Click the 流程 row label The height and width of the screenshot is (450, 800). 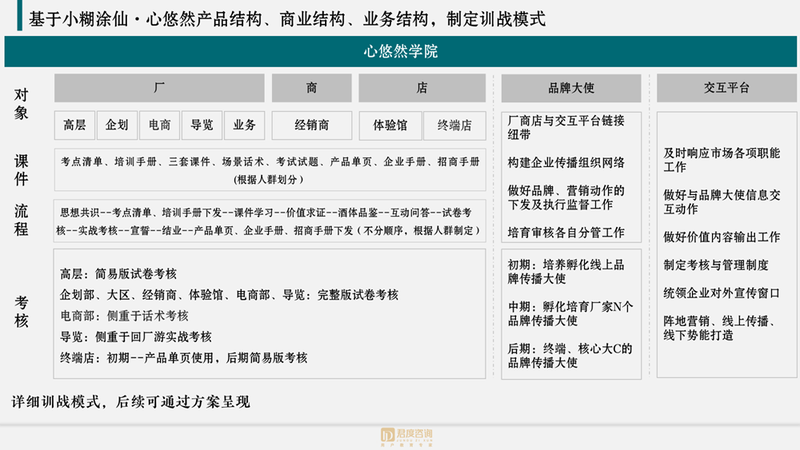pos(21,220)
